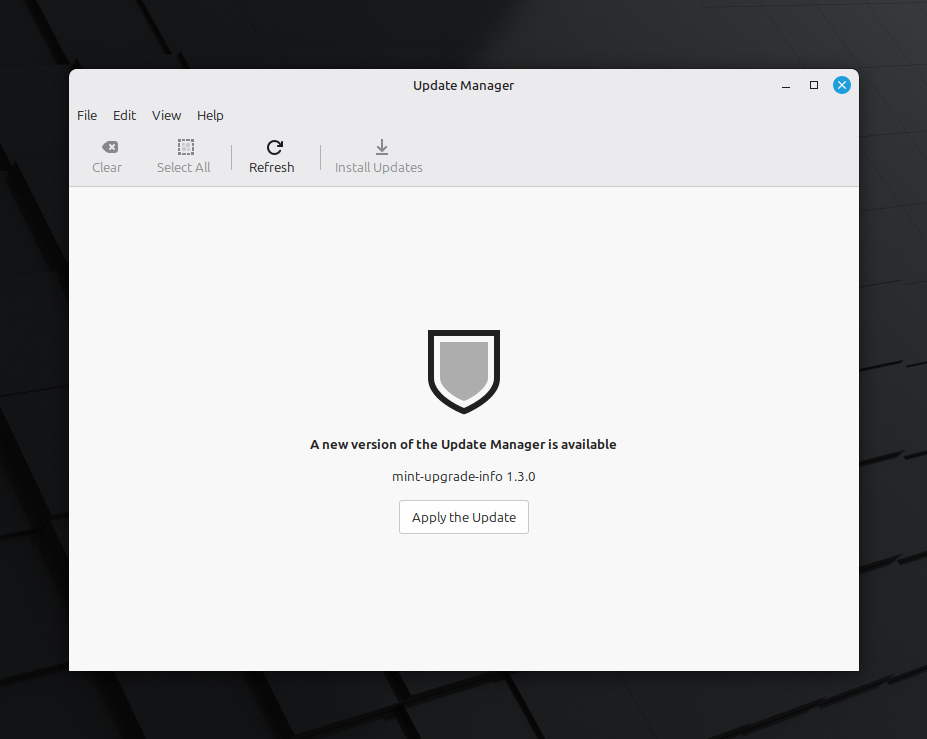Image resolution: width=927 pixels, height=739 pixels.
Task: Click the Update Manager title bar text
Action: click(x=463, y=86)
